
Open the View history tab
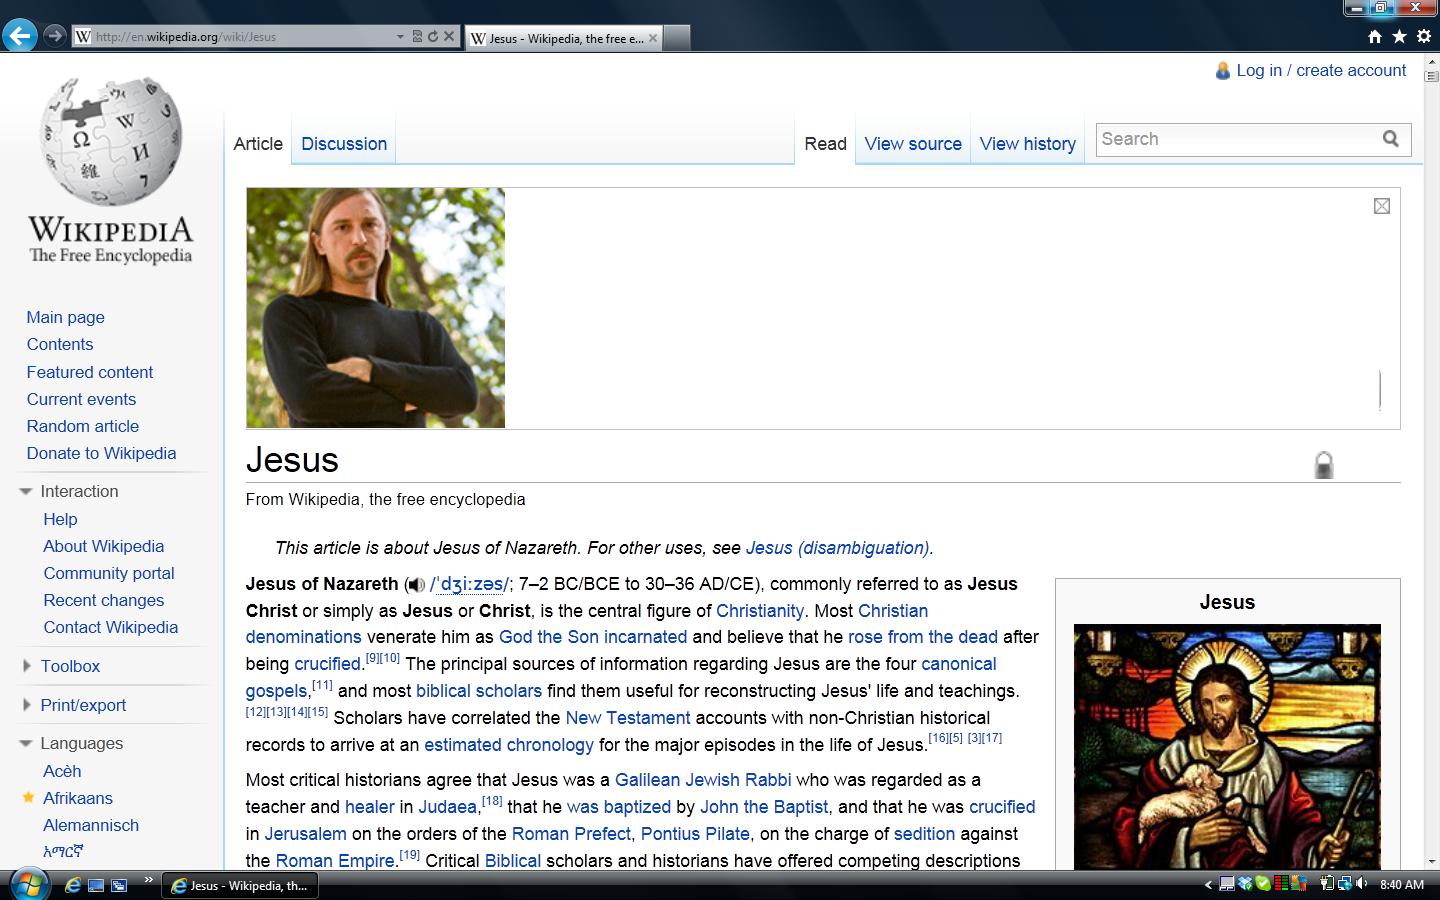click(1027, 143)
